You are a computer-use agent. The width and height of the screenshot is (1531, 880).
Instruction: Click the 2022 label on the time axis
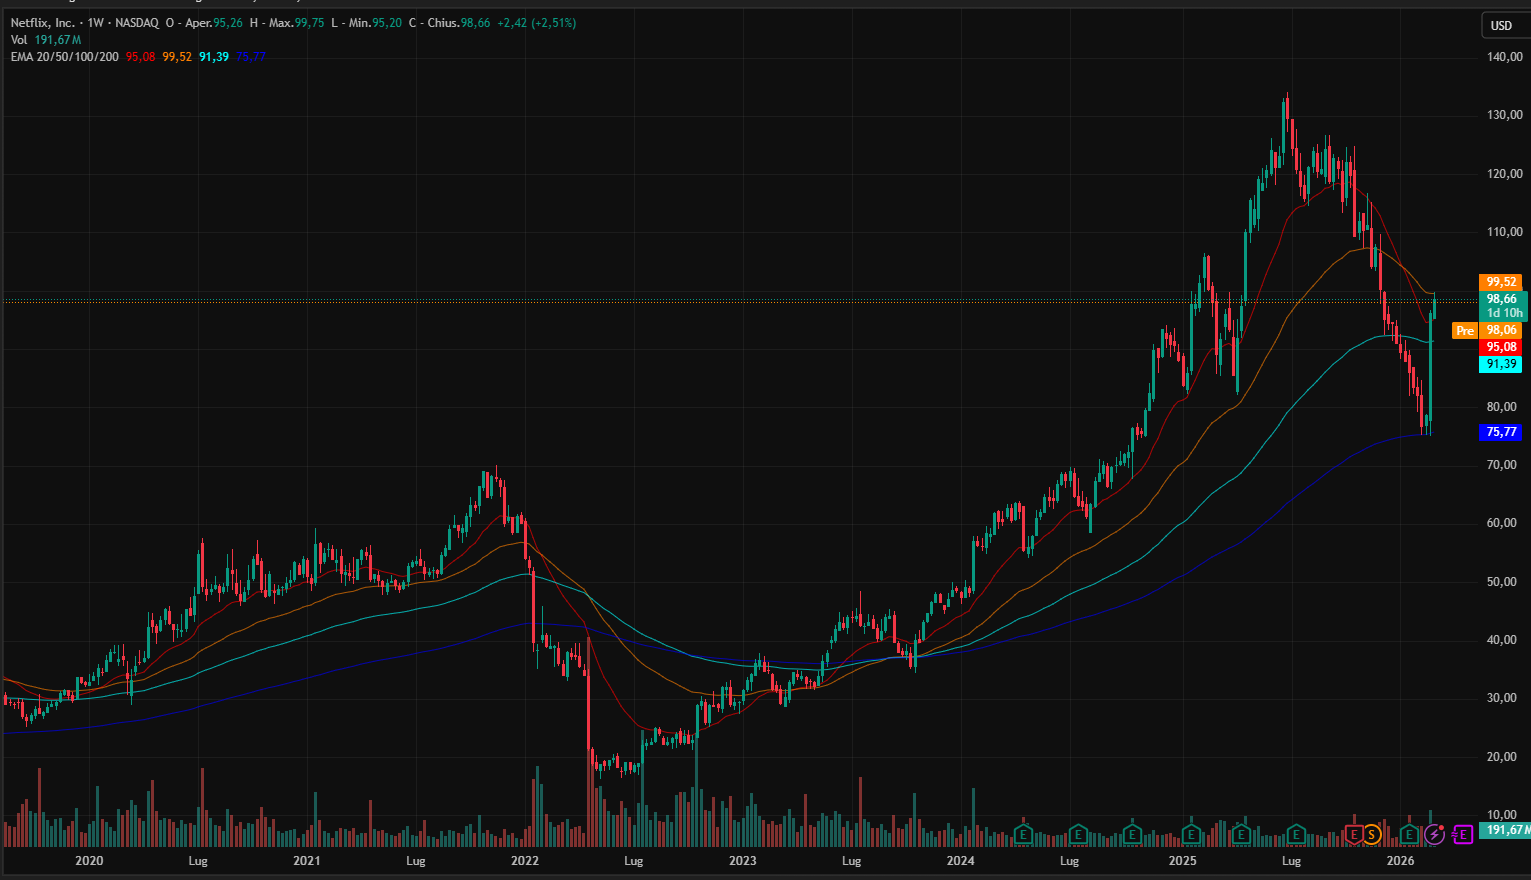tap(525, 860)
